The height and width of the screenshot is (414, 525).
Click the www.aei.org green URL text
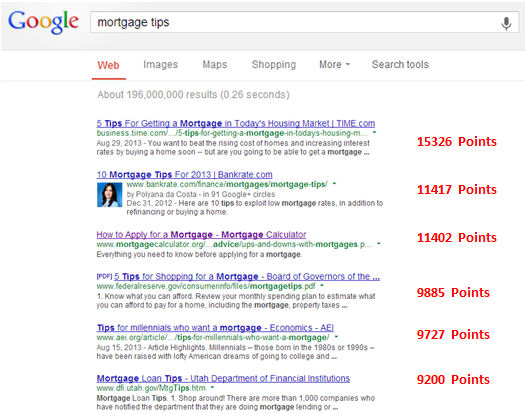click(213, 337)
